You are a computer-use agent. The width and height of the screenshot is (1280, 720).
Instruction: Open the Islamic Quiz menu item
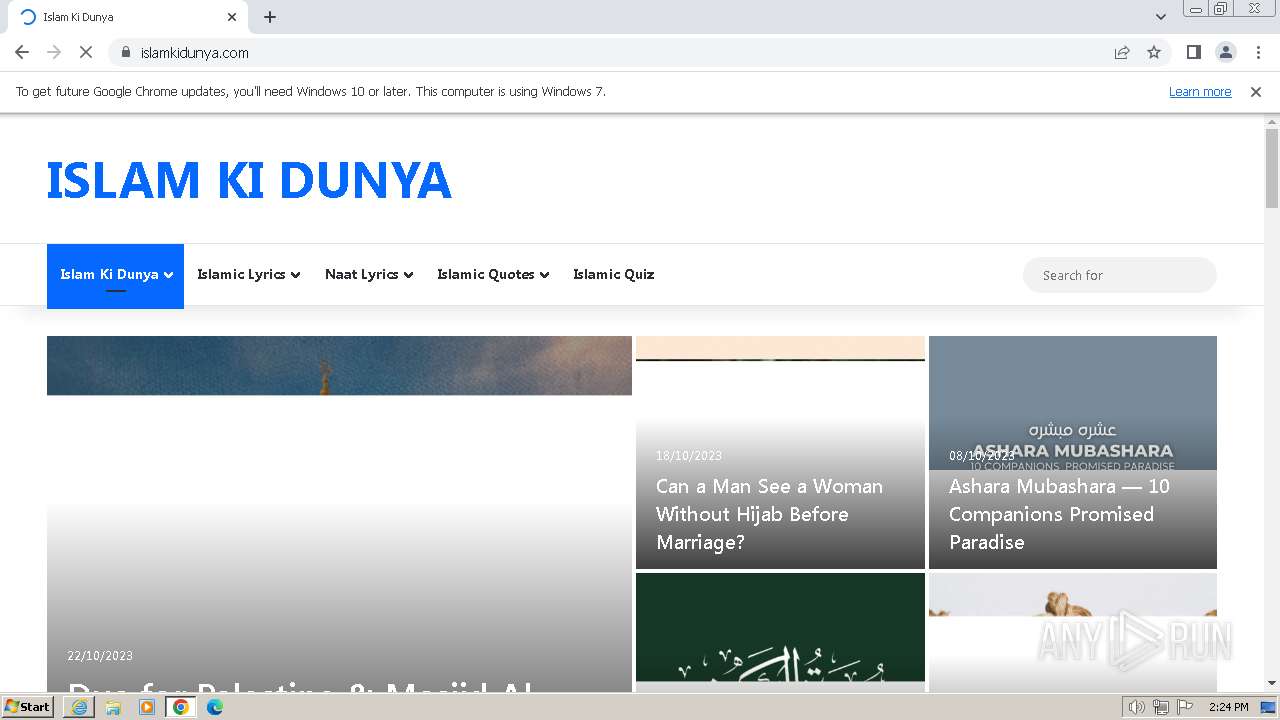(614, 275)
